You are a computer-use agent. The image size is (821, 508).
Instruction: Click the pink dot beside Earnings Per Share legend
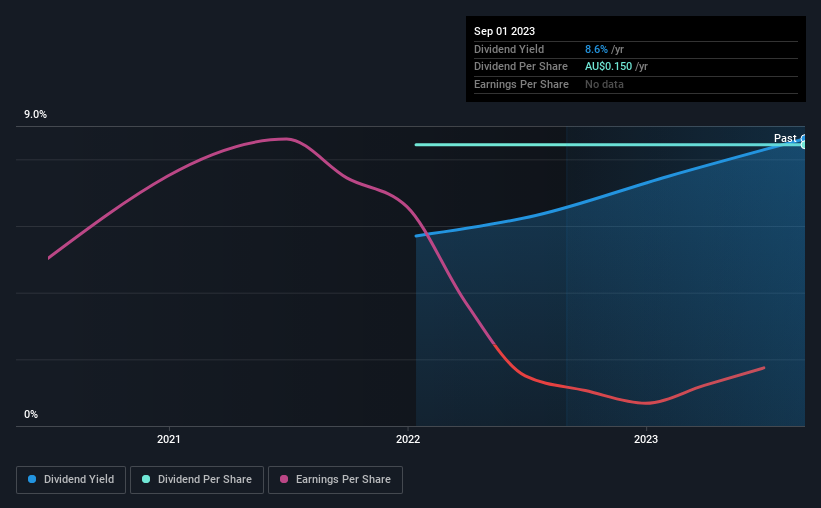point(284,479)
